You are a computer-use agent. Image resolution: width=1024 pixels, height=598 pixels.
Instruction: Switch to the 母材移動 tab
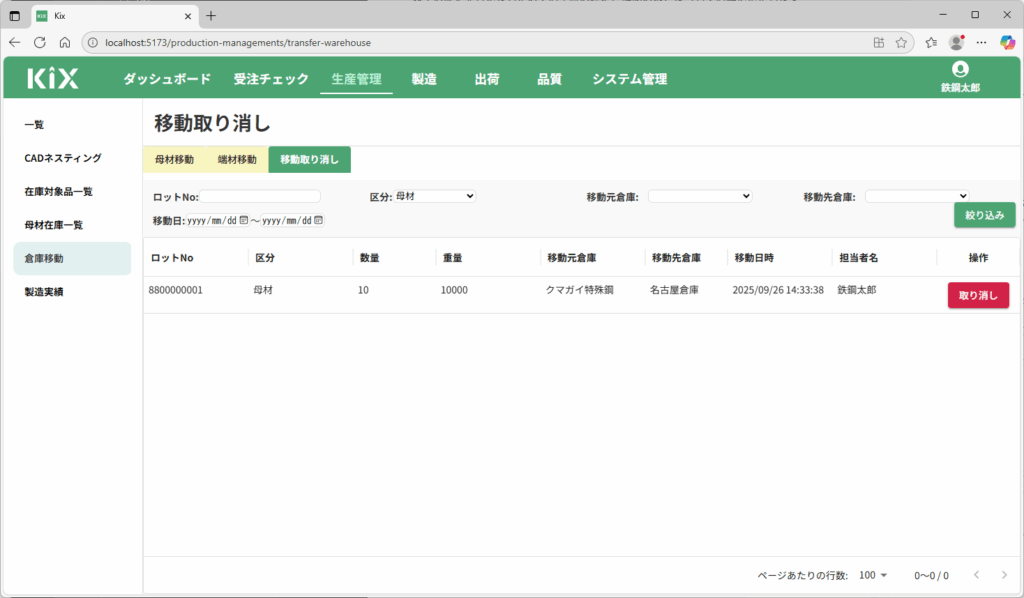(174, 160)
